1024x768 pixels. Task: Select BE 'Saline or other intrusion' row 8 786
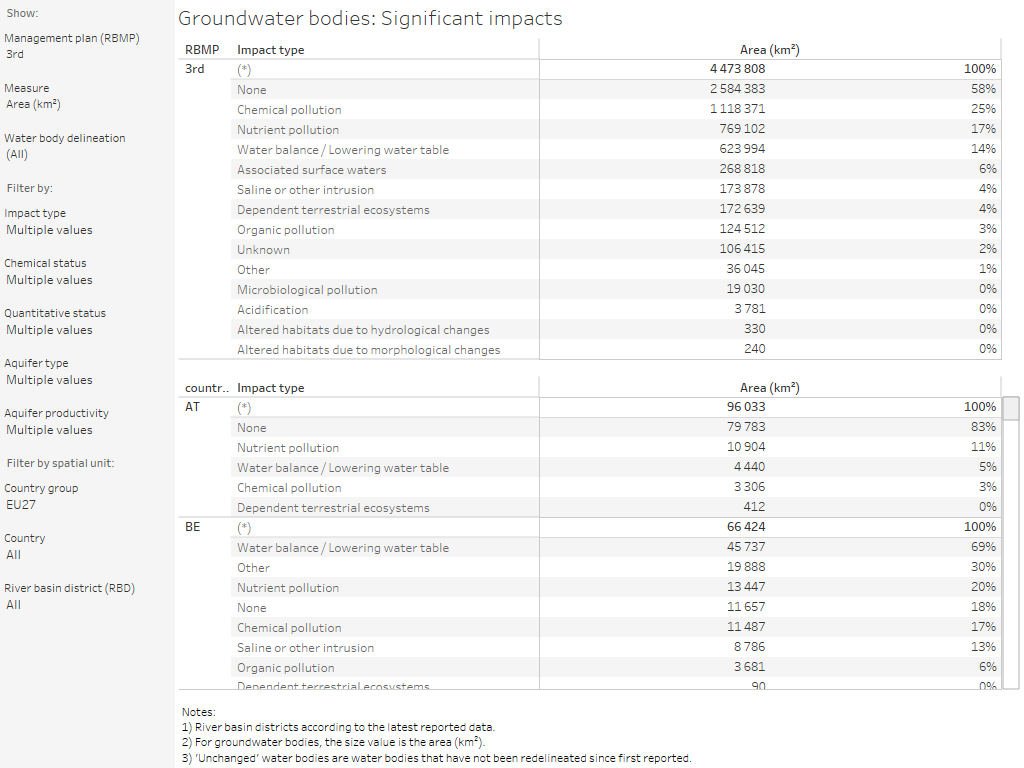point(616,647)
